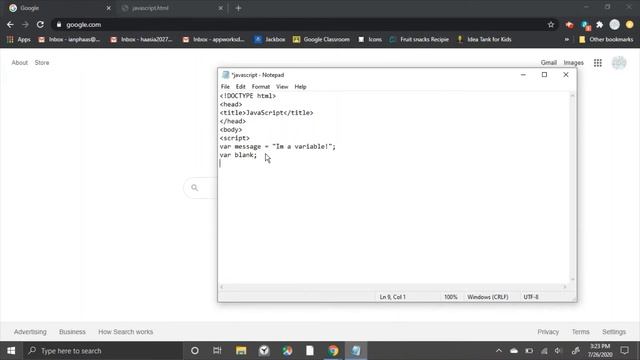Open the Apps bookmark shortcut

click(19, 40)
